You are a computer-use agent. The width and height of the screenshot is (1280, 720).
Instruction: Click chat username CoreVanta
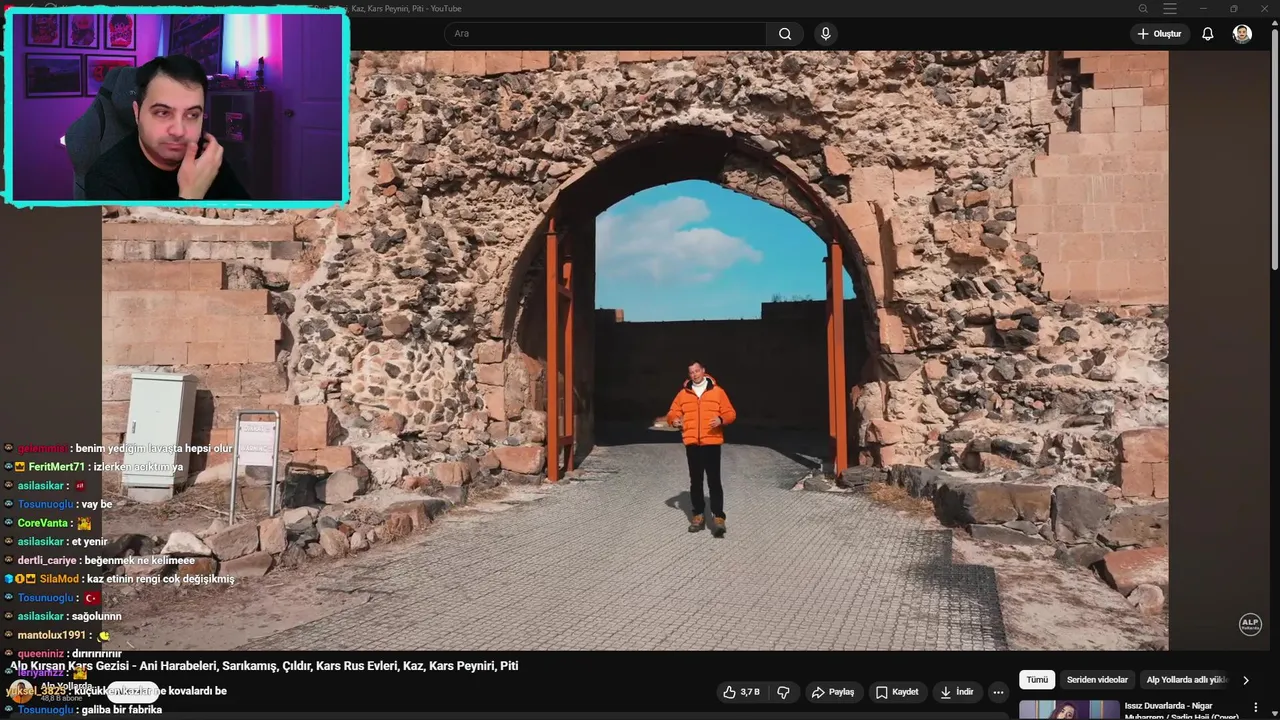tap(43, 523)
